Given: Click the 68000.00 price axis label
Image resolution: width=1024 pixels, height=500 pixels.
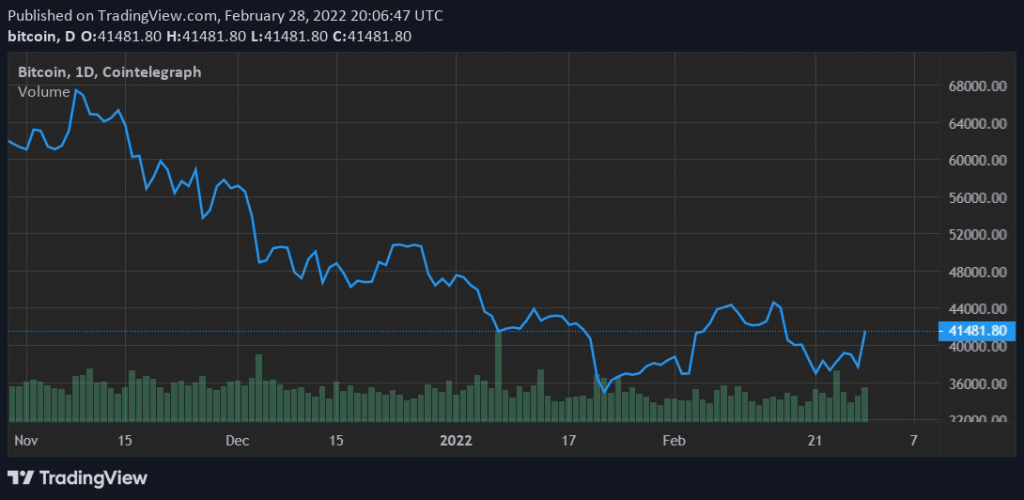Looking at the screenshot, I should point(975,86).
